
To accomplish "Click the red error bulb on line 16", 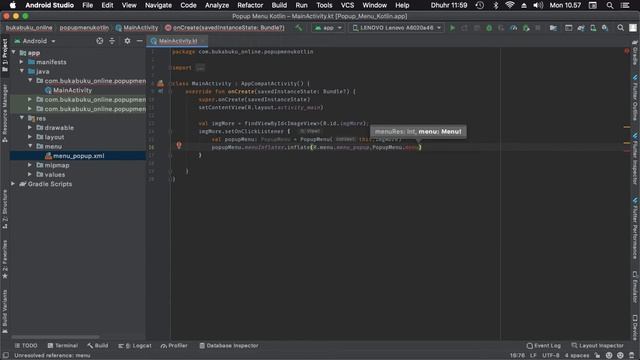I will (179, 145).
